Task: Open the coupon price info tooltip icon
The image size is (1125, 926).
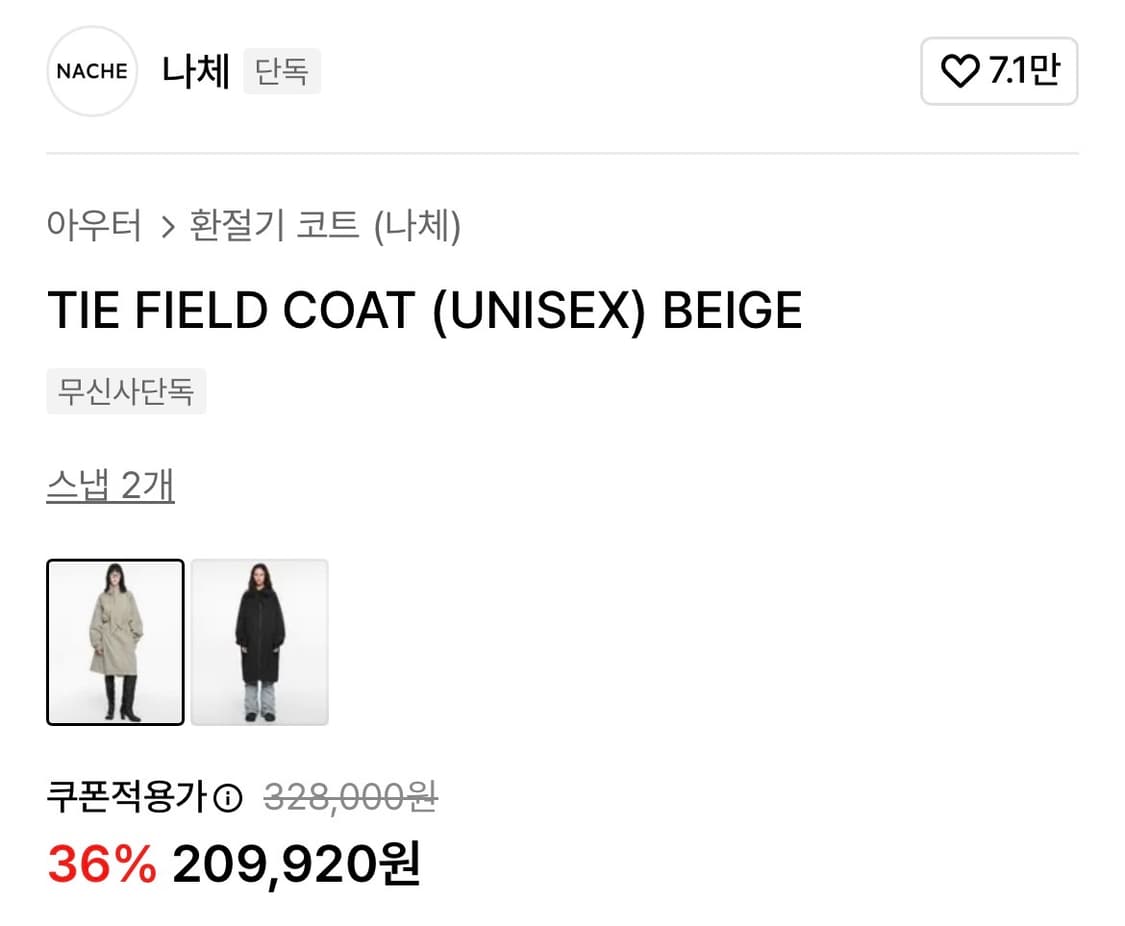Action: coord(230,795)
